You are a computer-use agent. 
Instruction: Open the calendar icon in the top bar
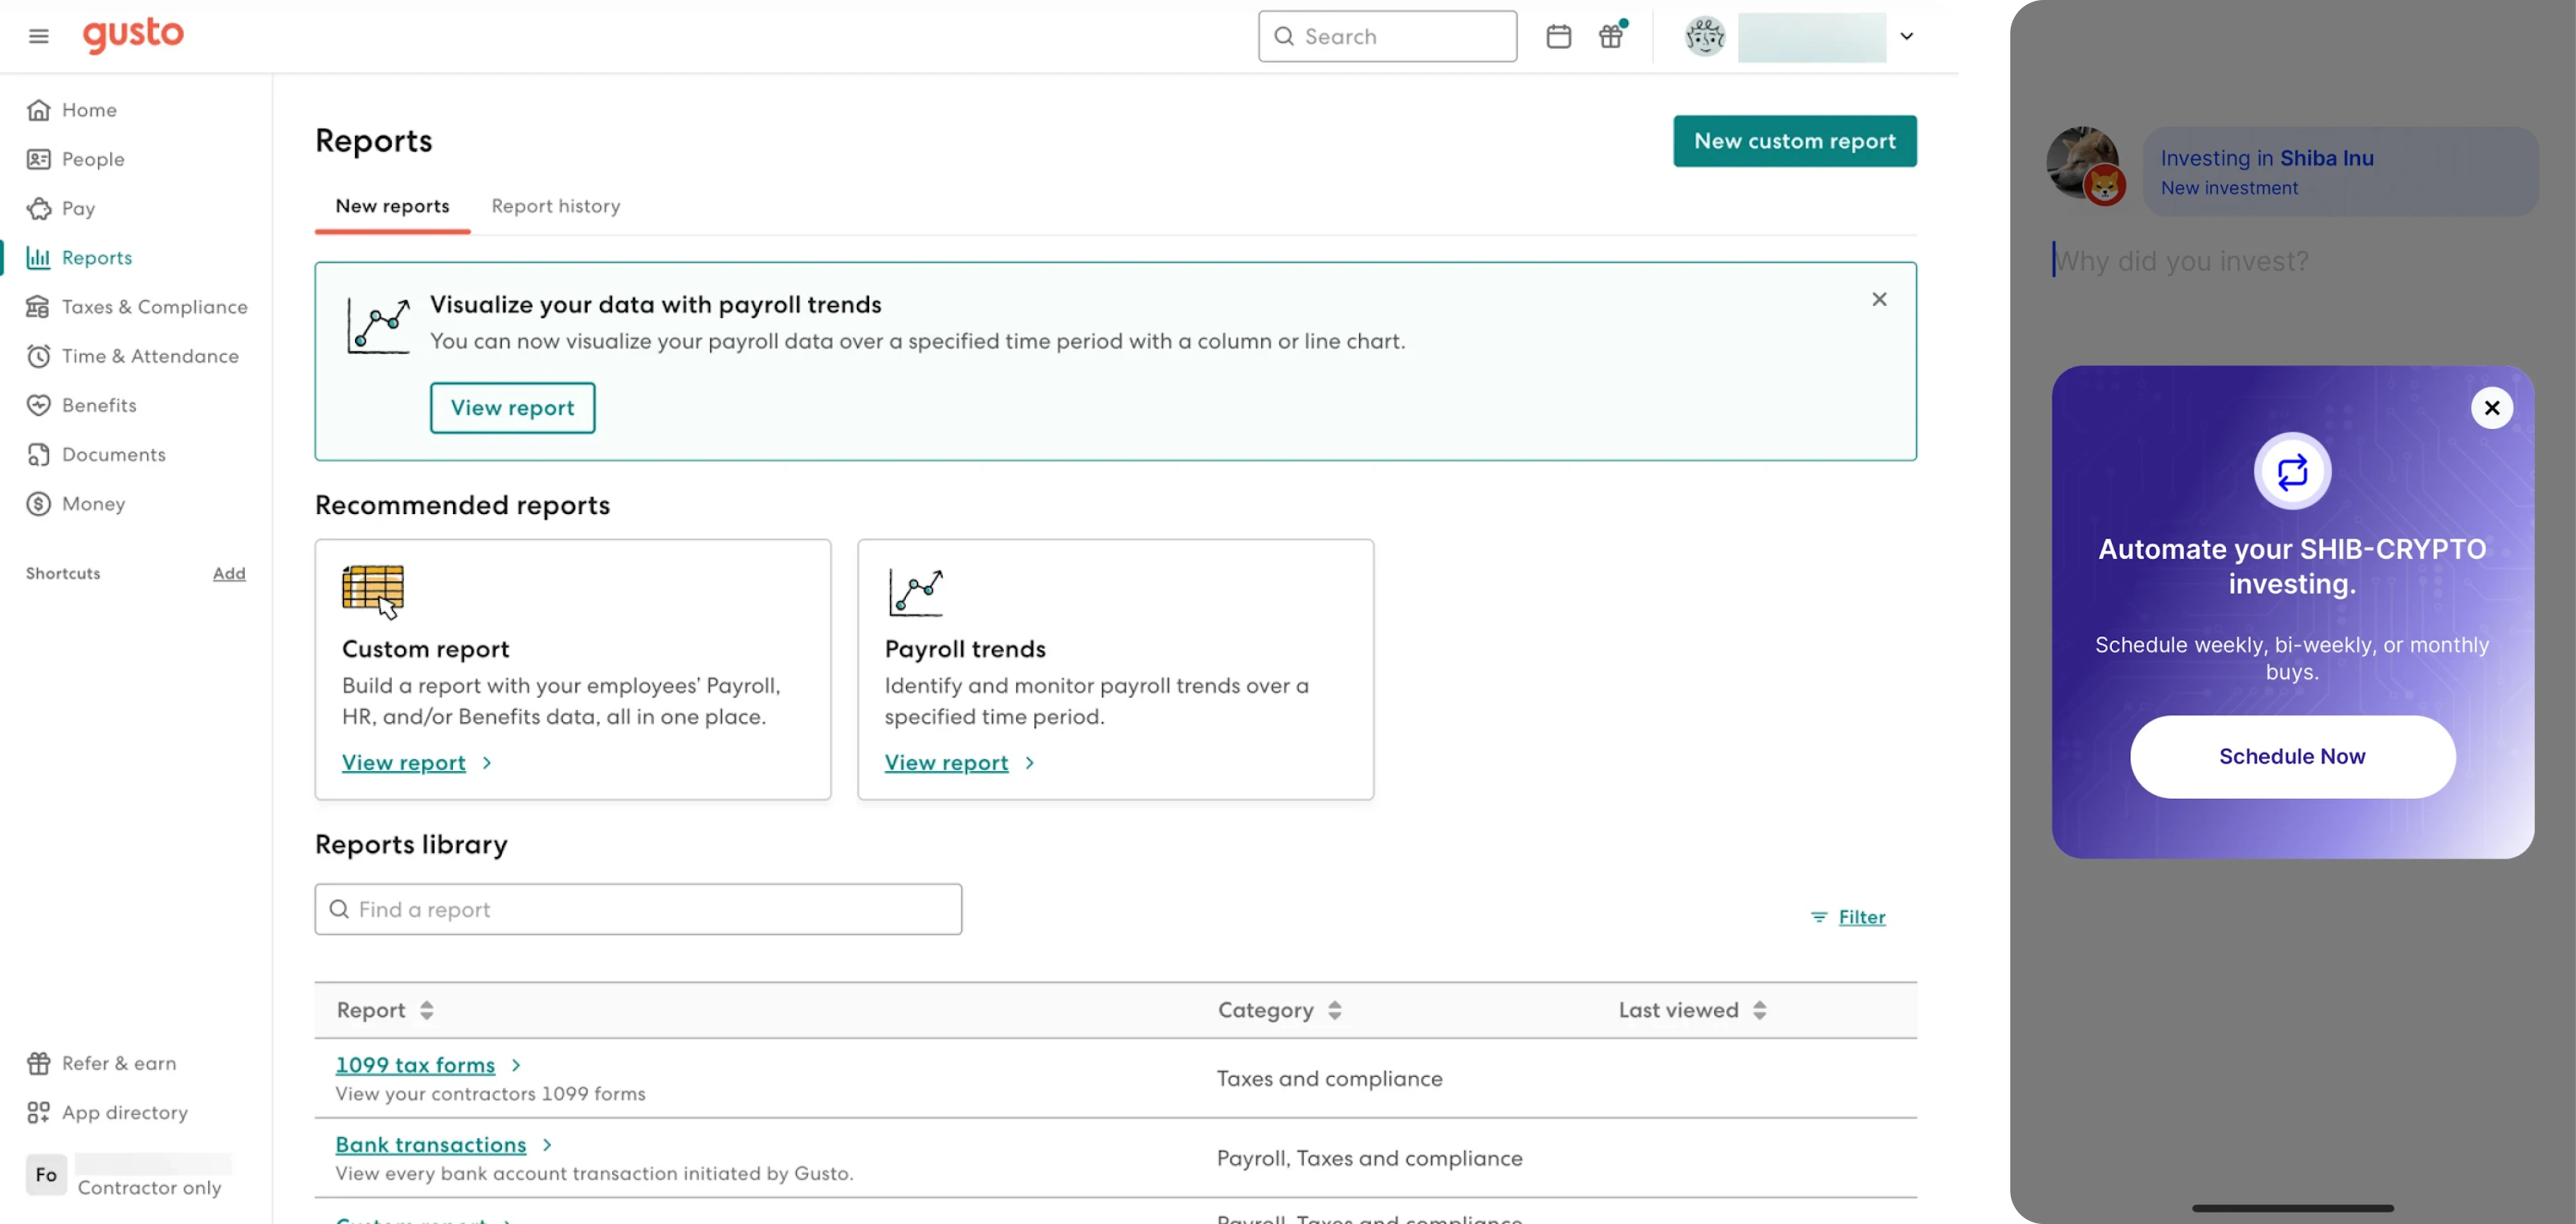1559,35
